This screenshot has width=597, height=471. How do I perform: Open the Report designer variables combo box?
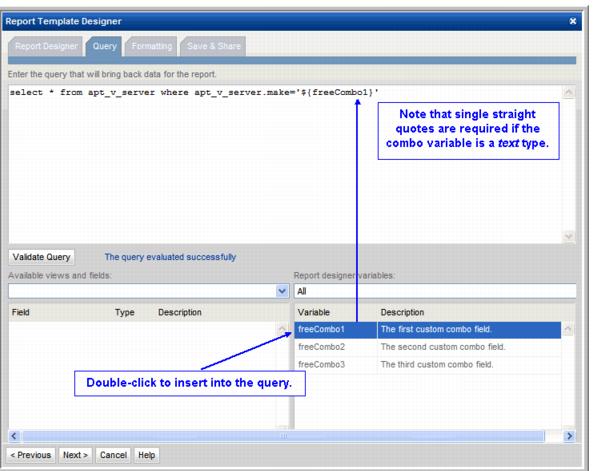click(435, 291)
